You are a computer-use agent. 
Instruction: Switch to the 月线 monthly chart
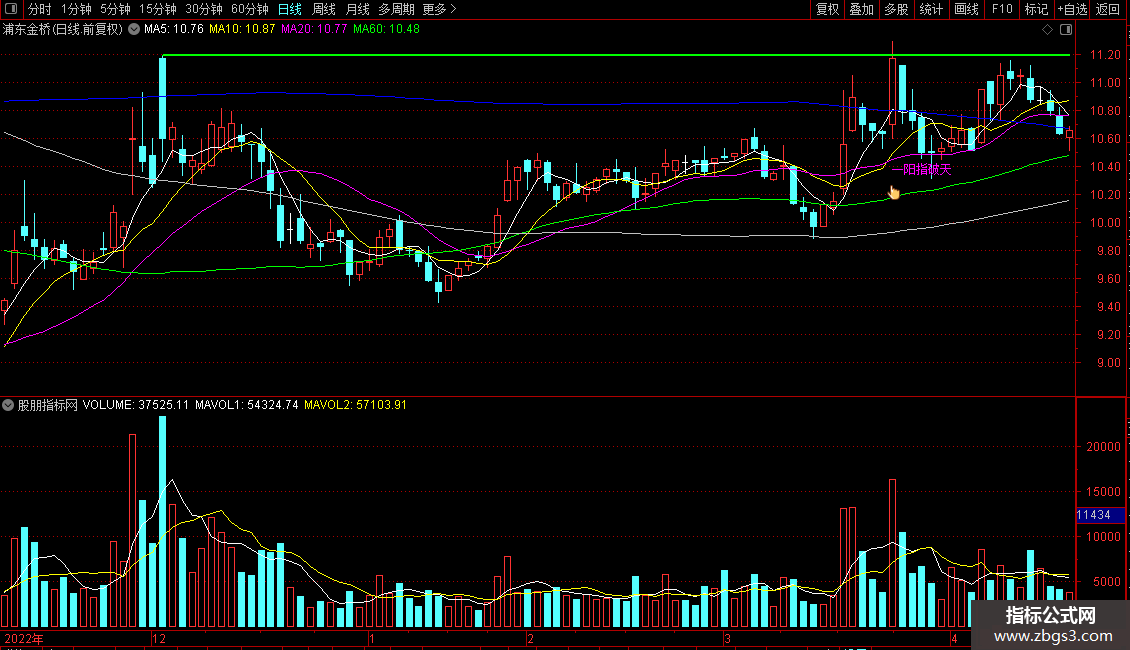[x=357, y=9]
